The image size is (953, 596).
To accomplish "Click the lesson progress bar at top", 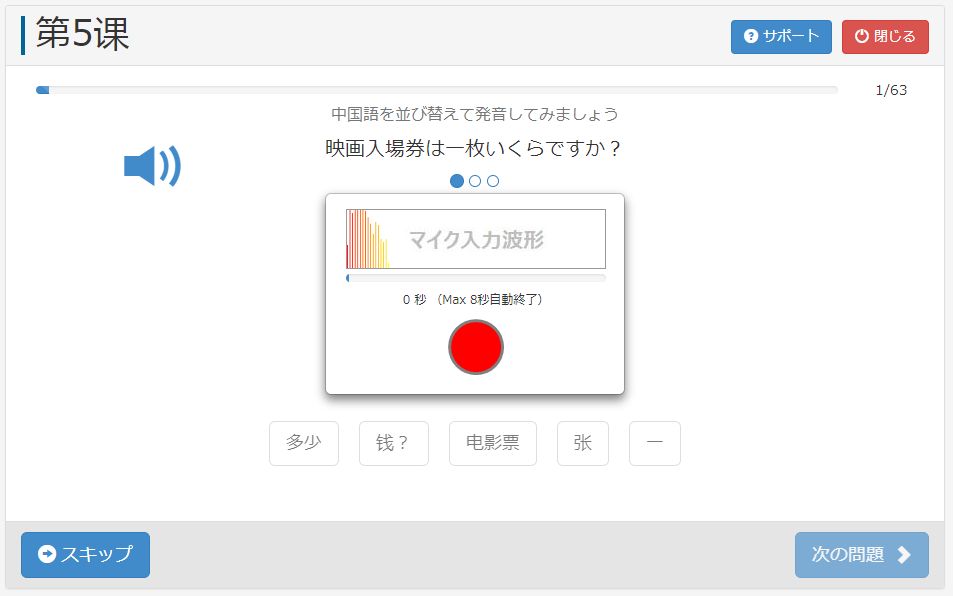I will pyautogui.click(x=436, y=90).
